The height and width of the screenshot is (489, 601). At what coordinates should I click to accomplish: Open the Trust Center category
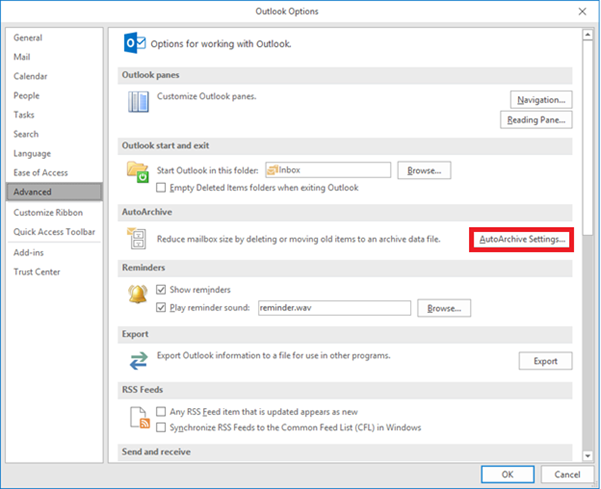pyautogui.click(x=54, y=272)
